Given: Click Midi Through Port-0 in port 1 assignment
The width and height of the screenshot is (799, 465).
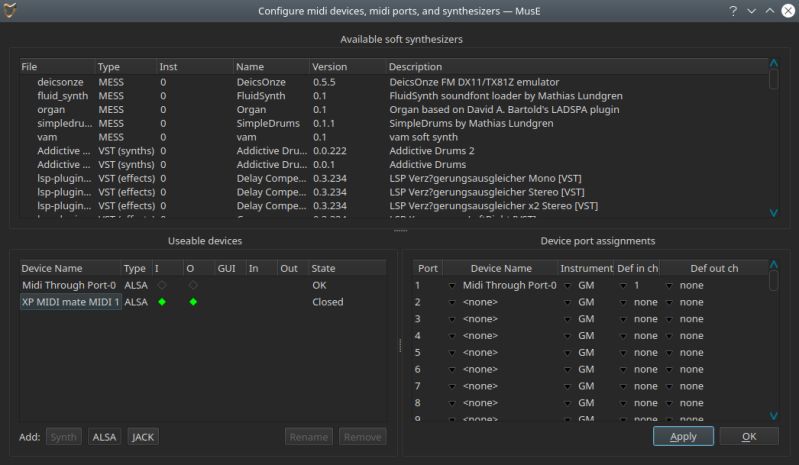Looking at the screenshot, I should [x=510, y=285].
